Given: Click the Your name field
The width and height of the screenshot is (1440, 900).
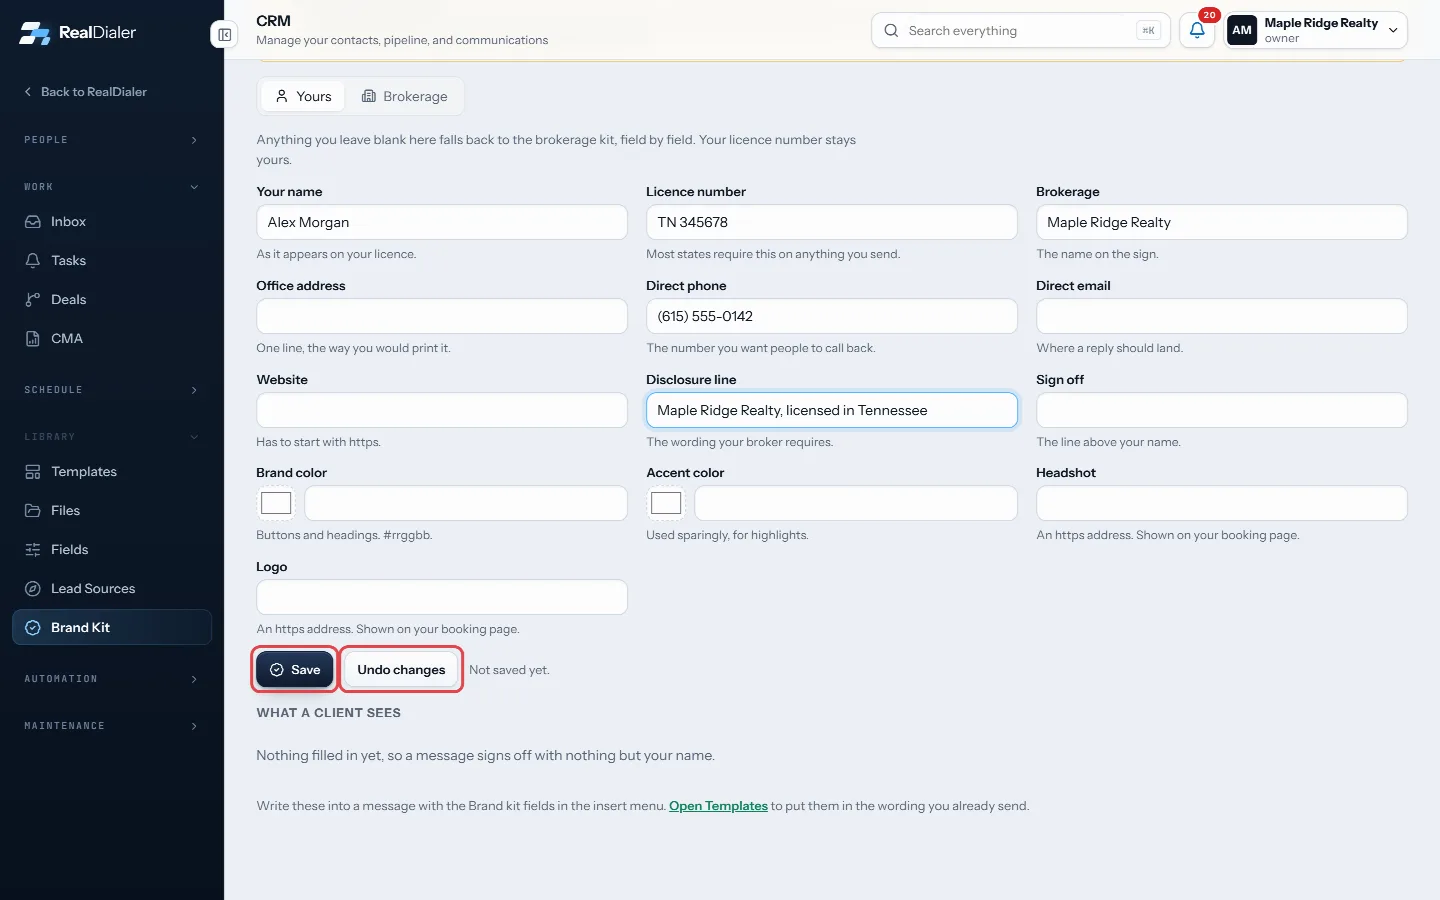Looking at the screenshot, I should [x=442, y=223].
